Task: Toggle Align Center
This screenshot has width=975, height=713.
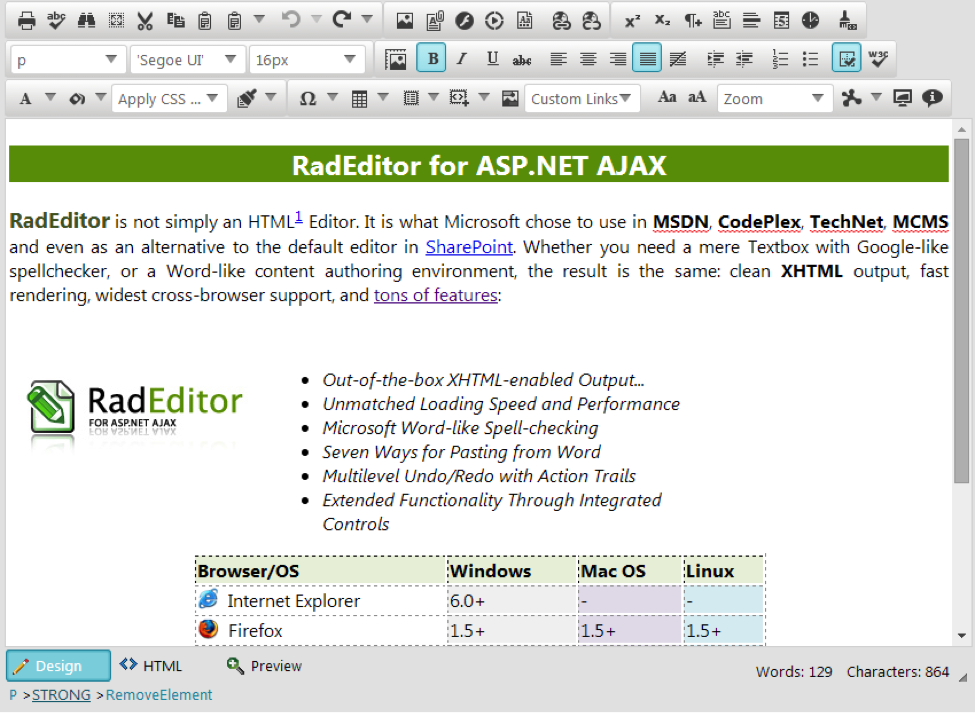Action: 588,59
